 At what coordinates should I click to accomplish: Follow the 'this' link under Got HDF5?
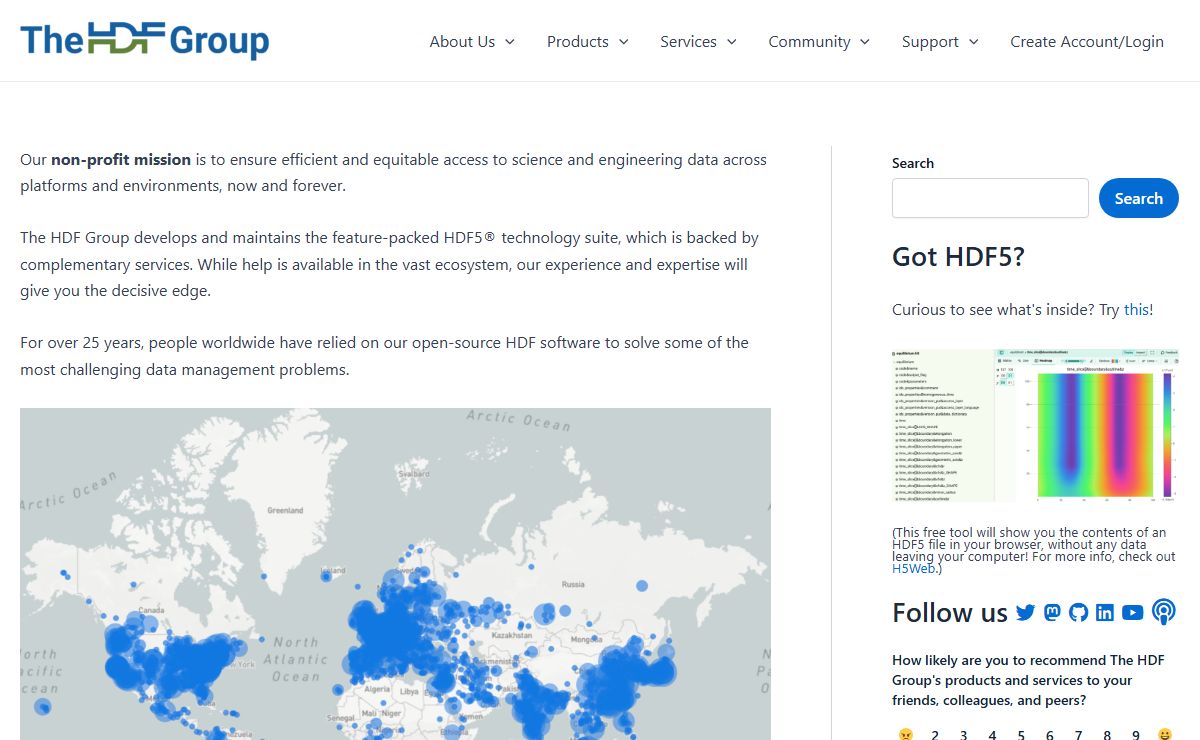point(1136,310)
